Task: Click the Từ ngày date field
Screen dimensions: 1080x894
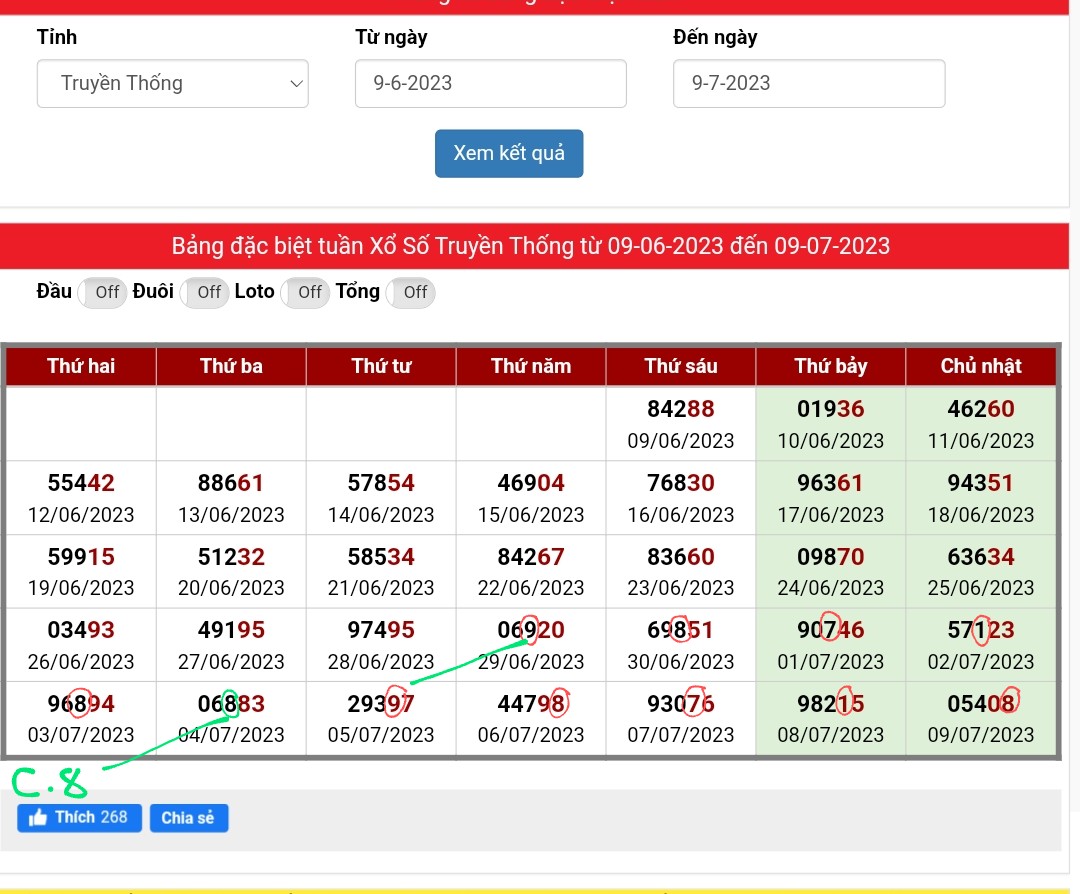Action: click(490, 84)
